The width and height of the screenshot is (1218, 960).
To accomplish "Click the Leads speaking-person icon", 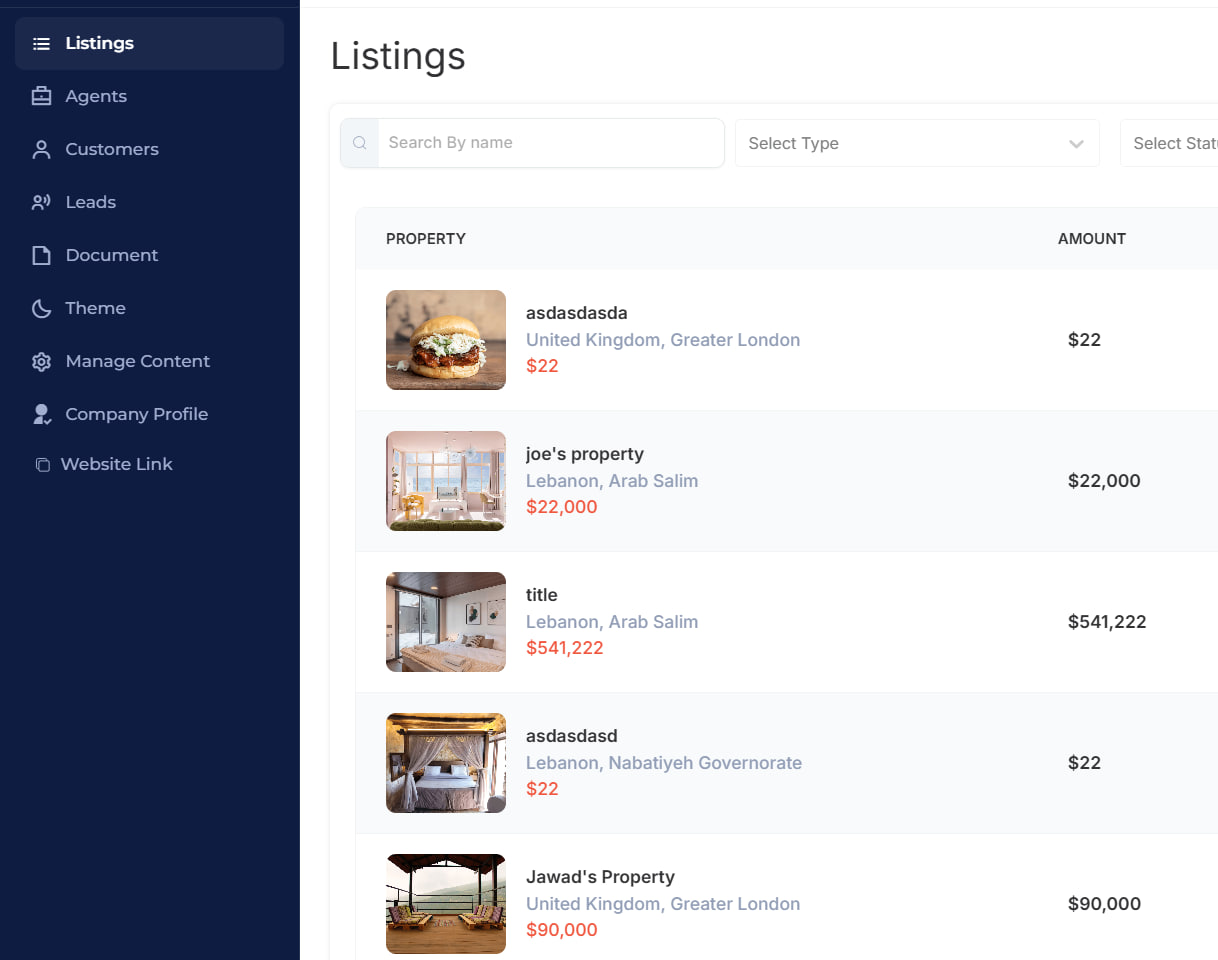I will tap(41, 203).
